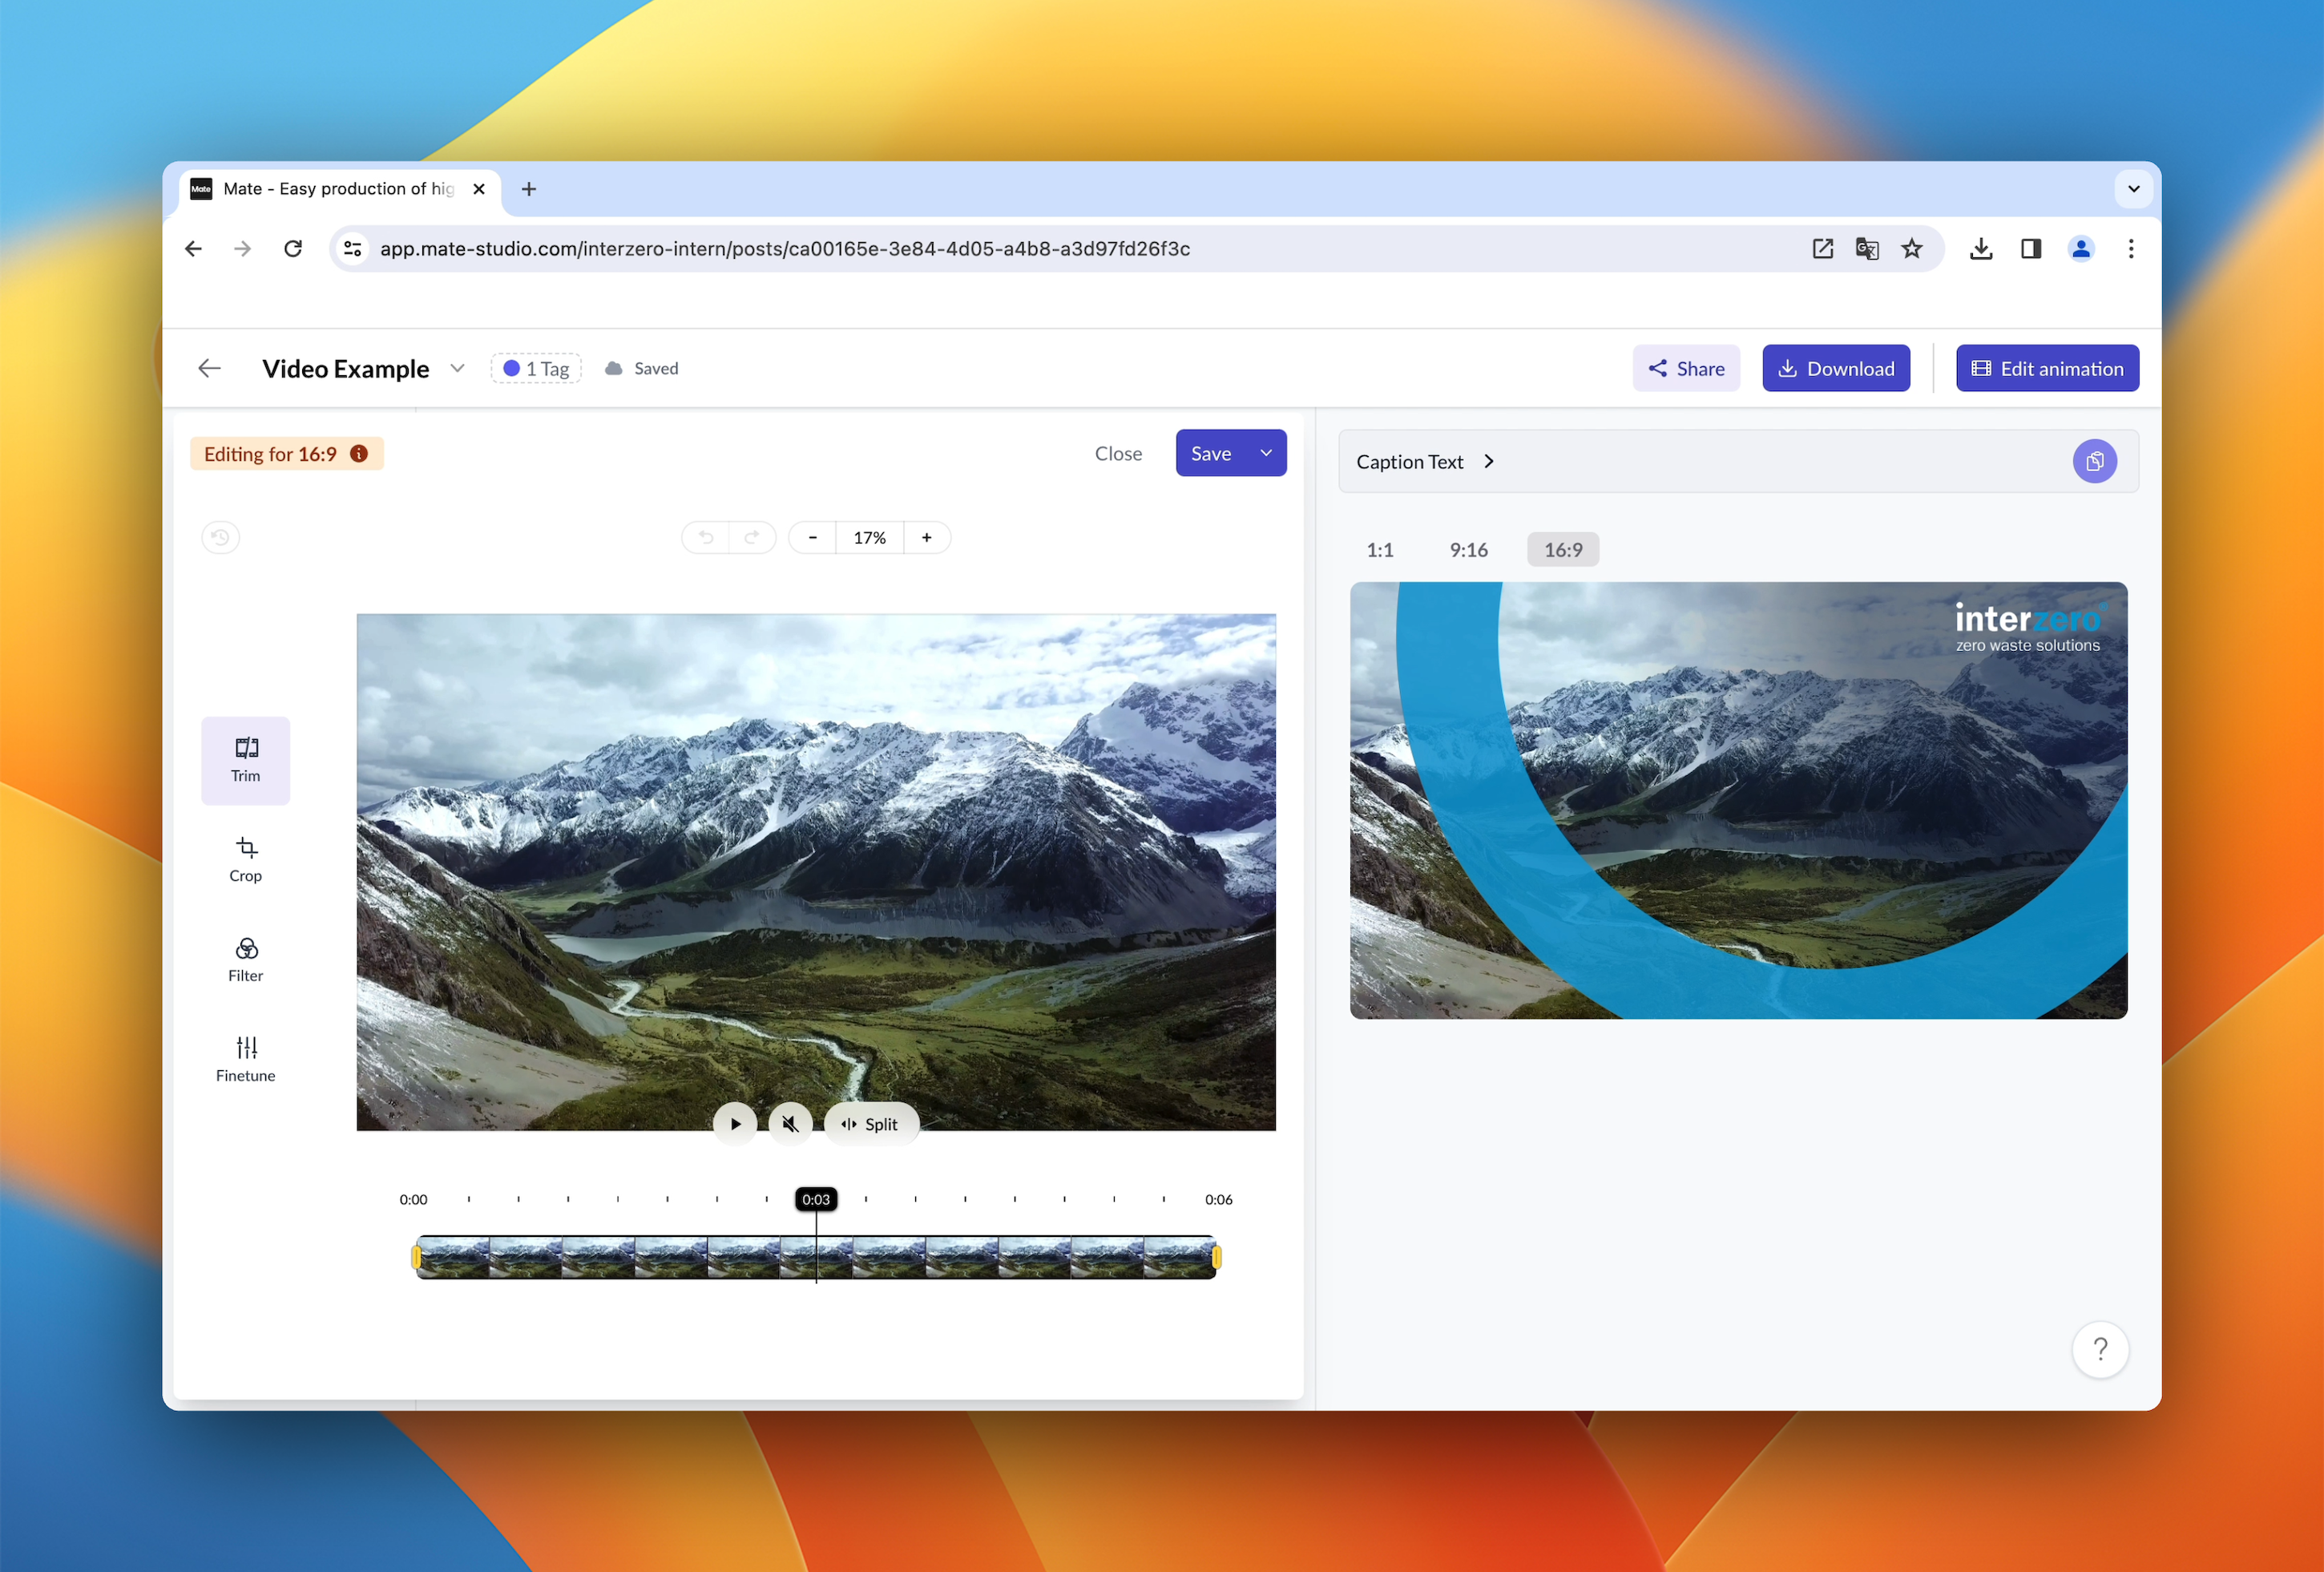Expand the Caption Text section
This screenshot has height=1572, width=2324.
1489,461
